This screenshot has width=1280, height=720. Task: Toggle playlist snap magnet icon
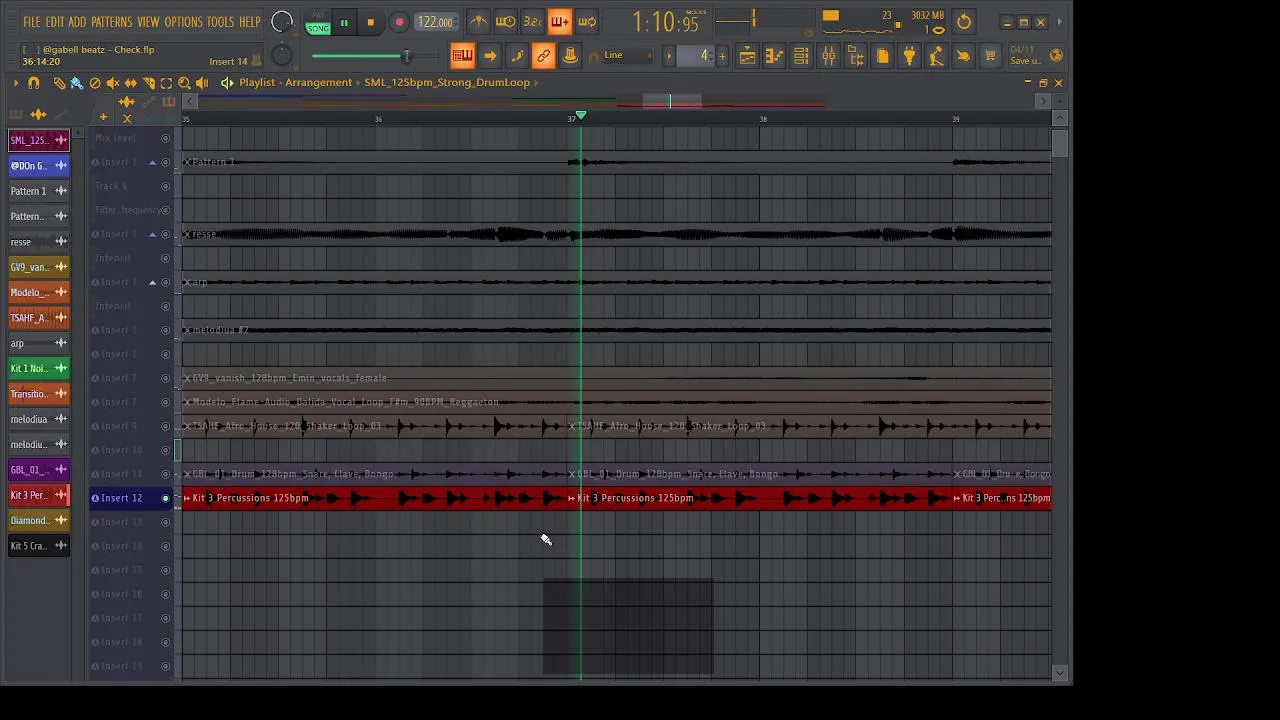tap(33, 83)
